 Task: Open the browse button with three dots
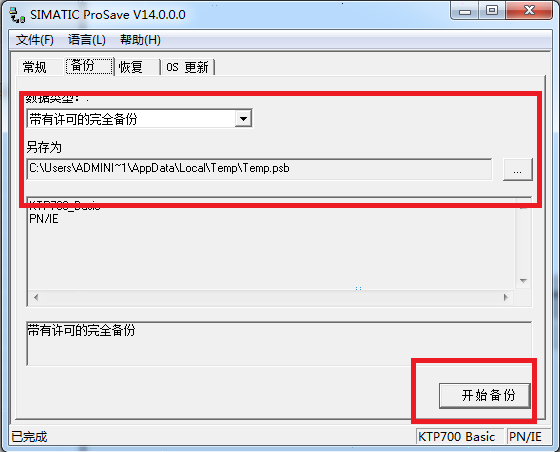point(518,170)
